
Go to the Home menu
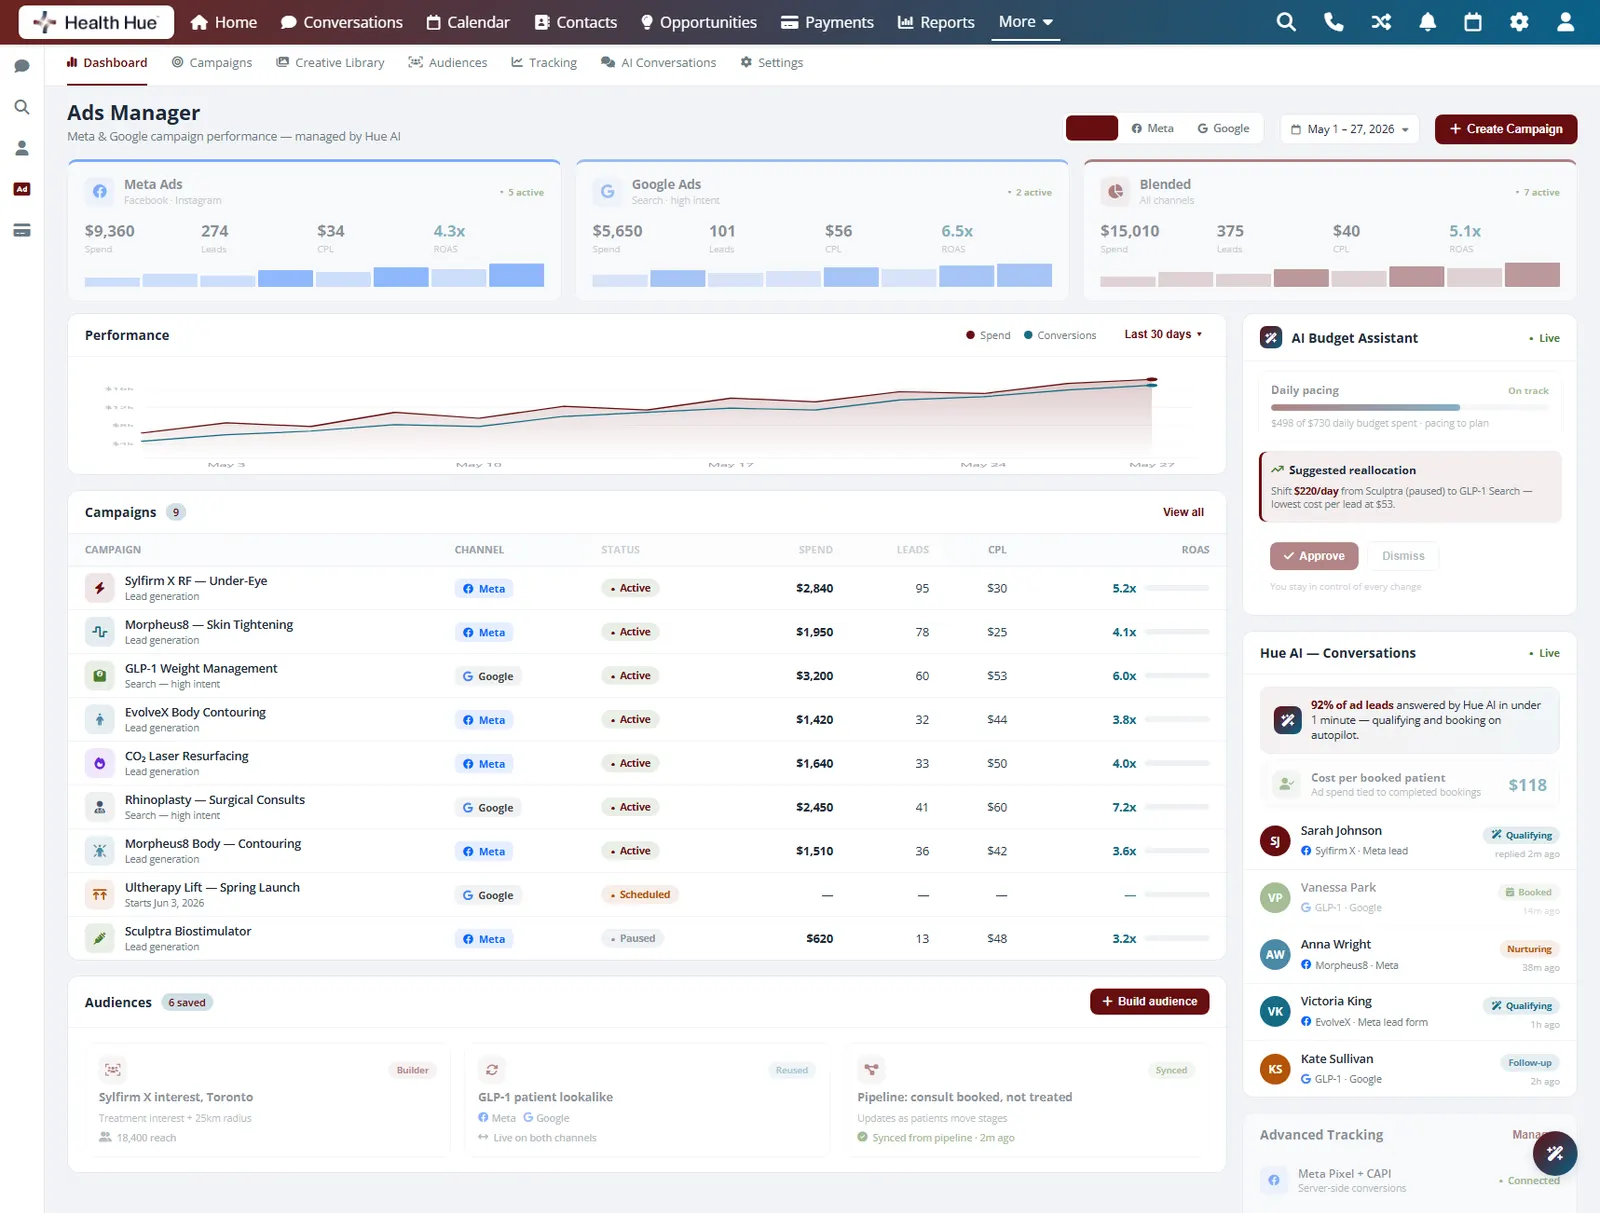[224, 22]
